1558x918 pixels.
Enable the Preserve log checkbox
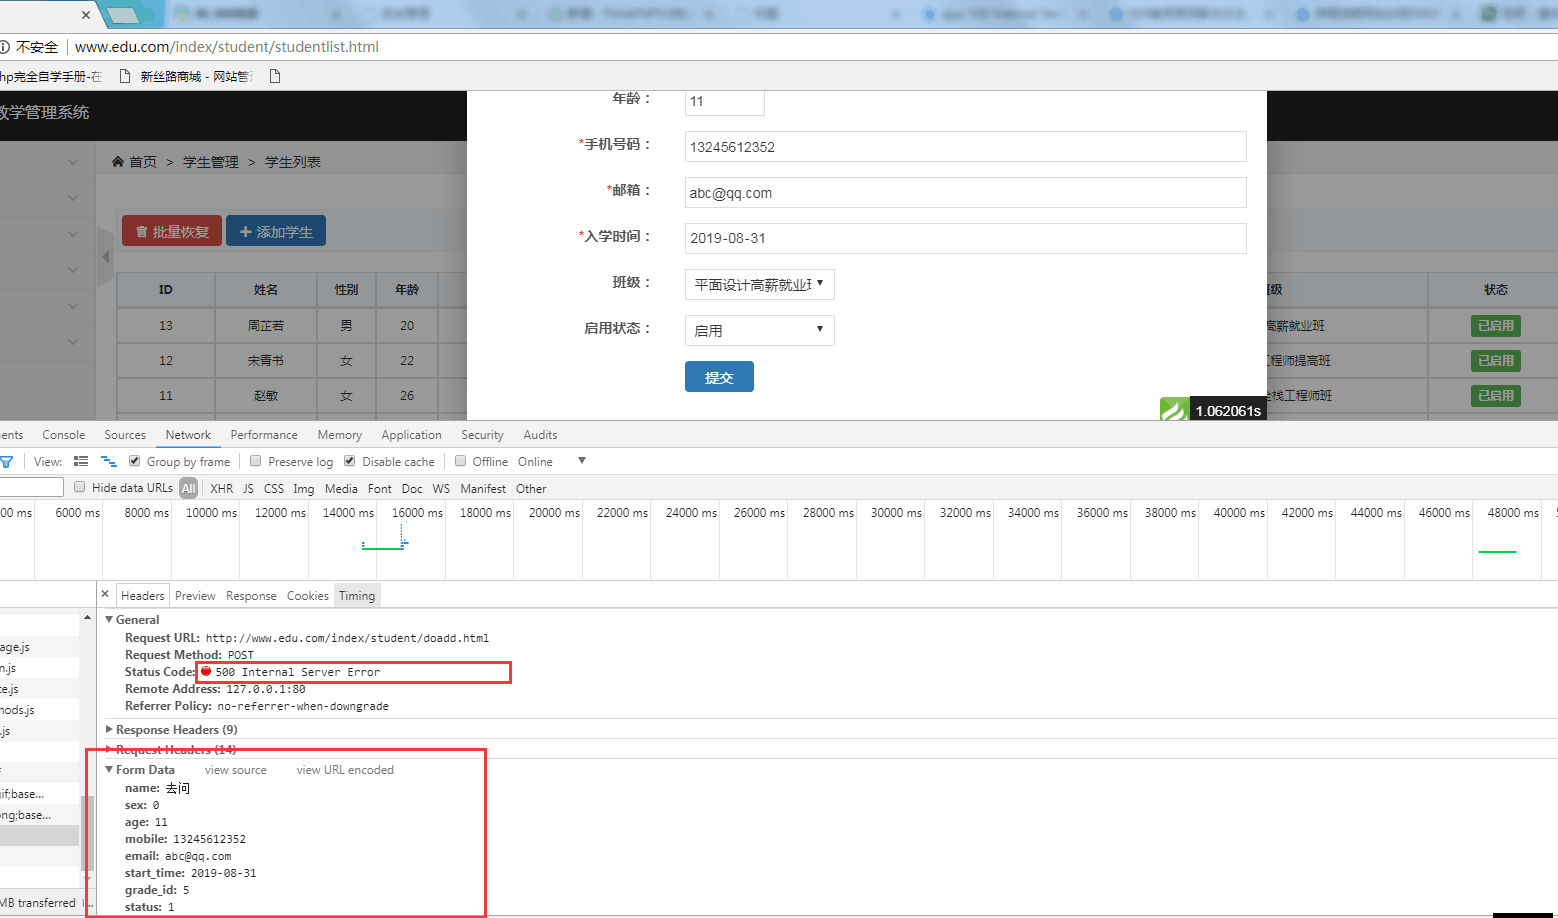[256, 461]
